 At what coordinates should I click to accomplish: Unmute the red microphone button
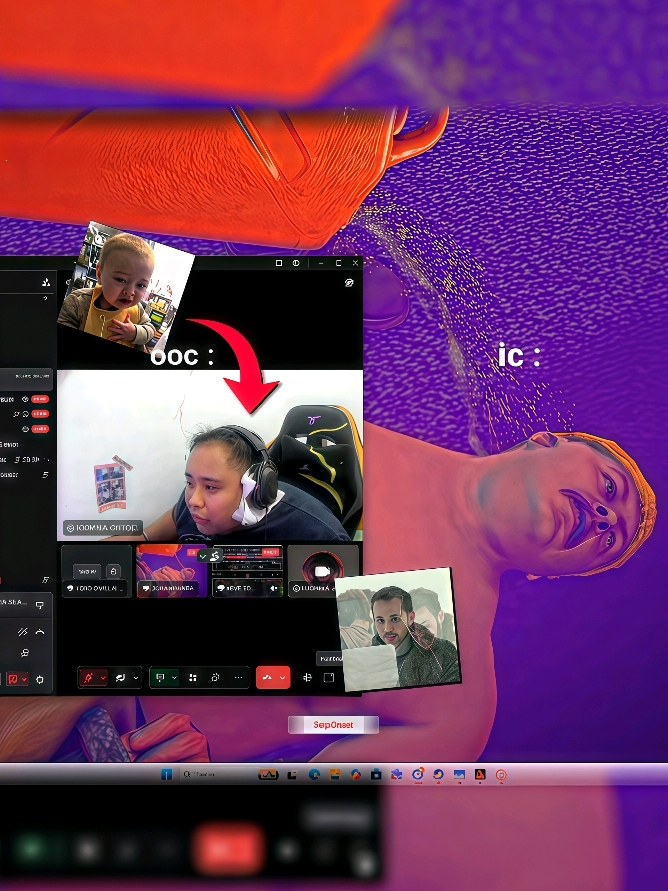[87, 677]
